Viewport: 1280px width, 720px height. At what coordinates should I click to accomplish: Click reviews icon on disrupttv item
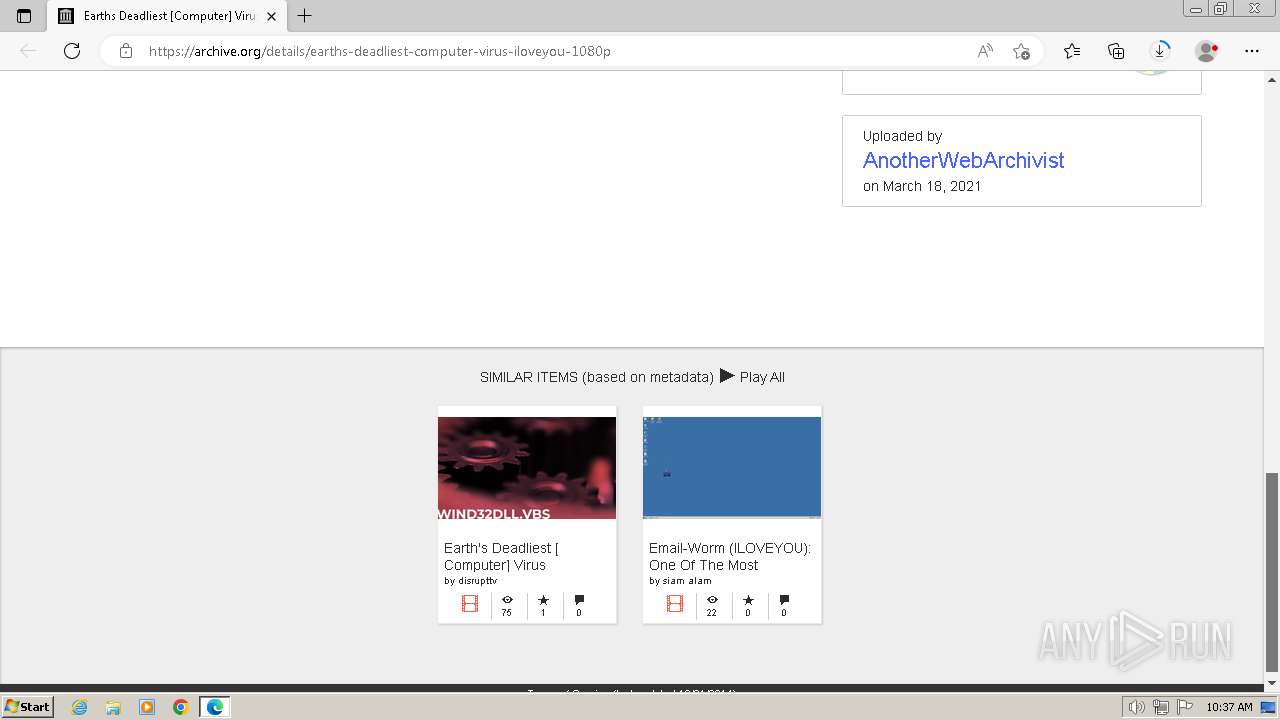(579, 600)
